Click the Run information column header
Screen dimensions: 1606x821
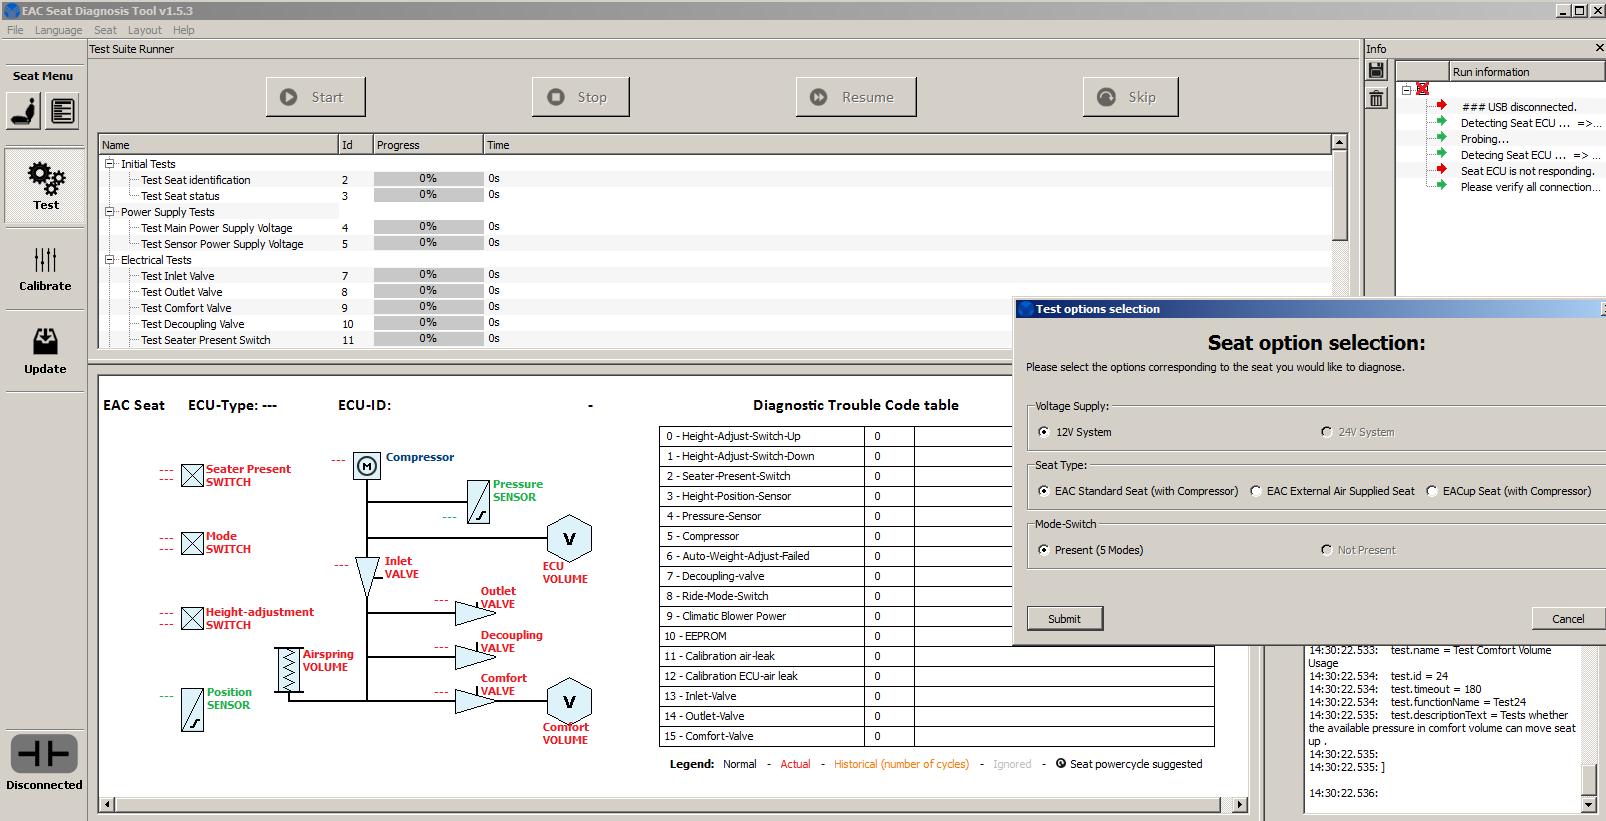[x=1527, y=72]
